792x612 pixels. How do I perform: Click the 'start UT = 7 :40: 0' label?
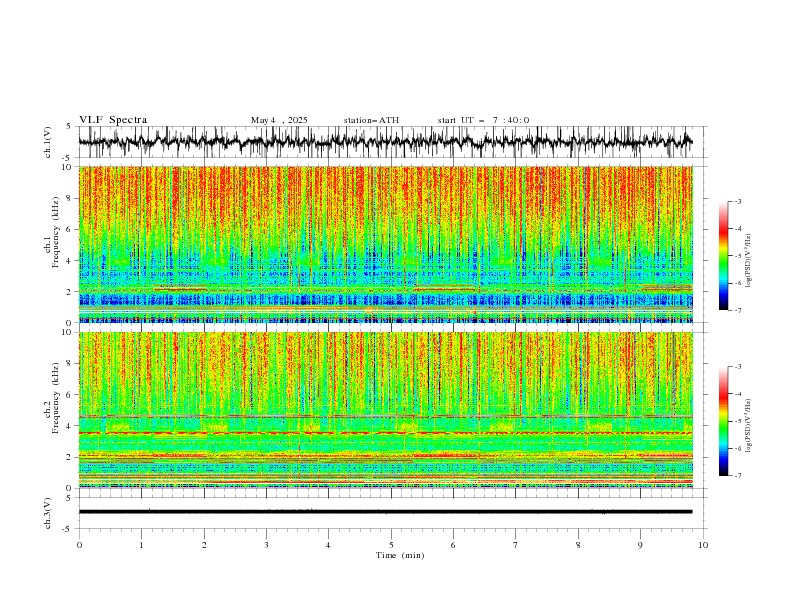pyautogui.click(x=483, y=120)
